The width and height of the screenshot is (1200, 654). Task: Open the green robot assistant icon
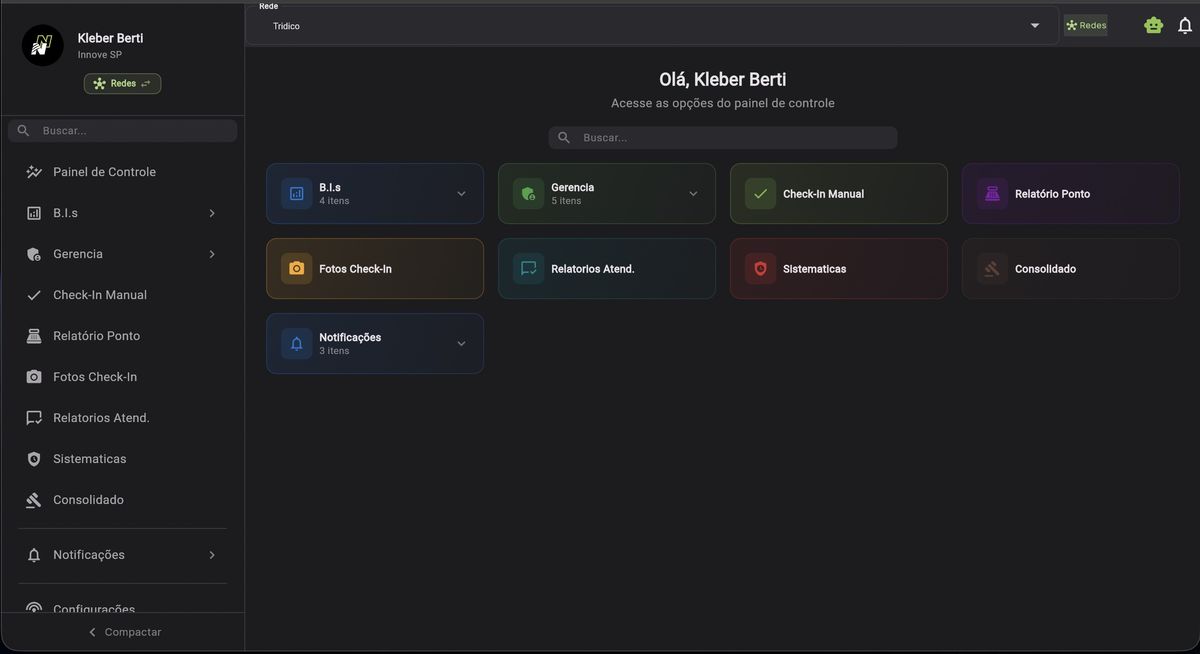1153,24
